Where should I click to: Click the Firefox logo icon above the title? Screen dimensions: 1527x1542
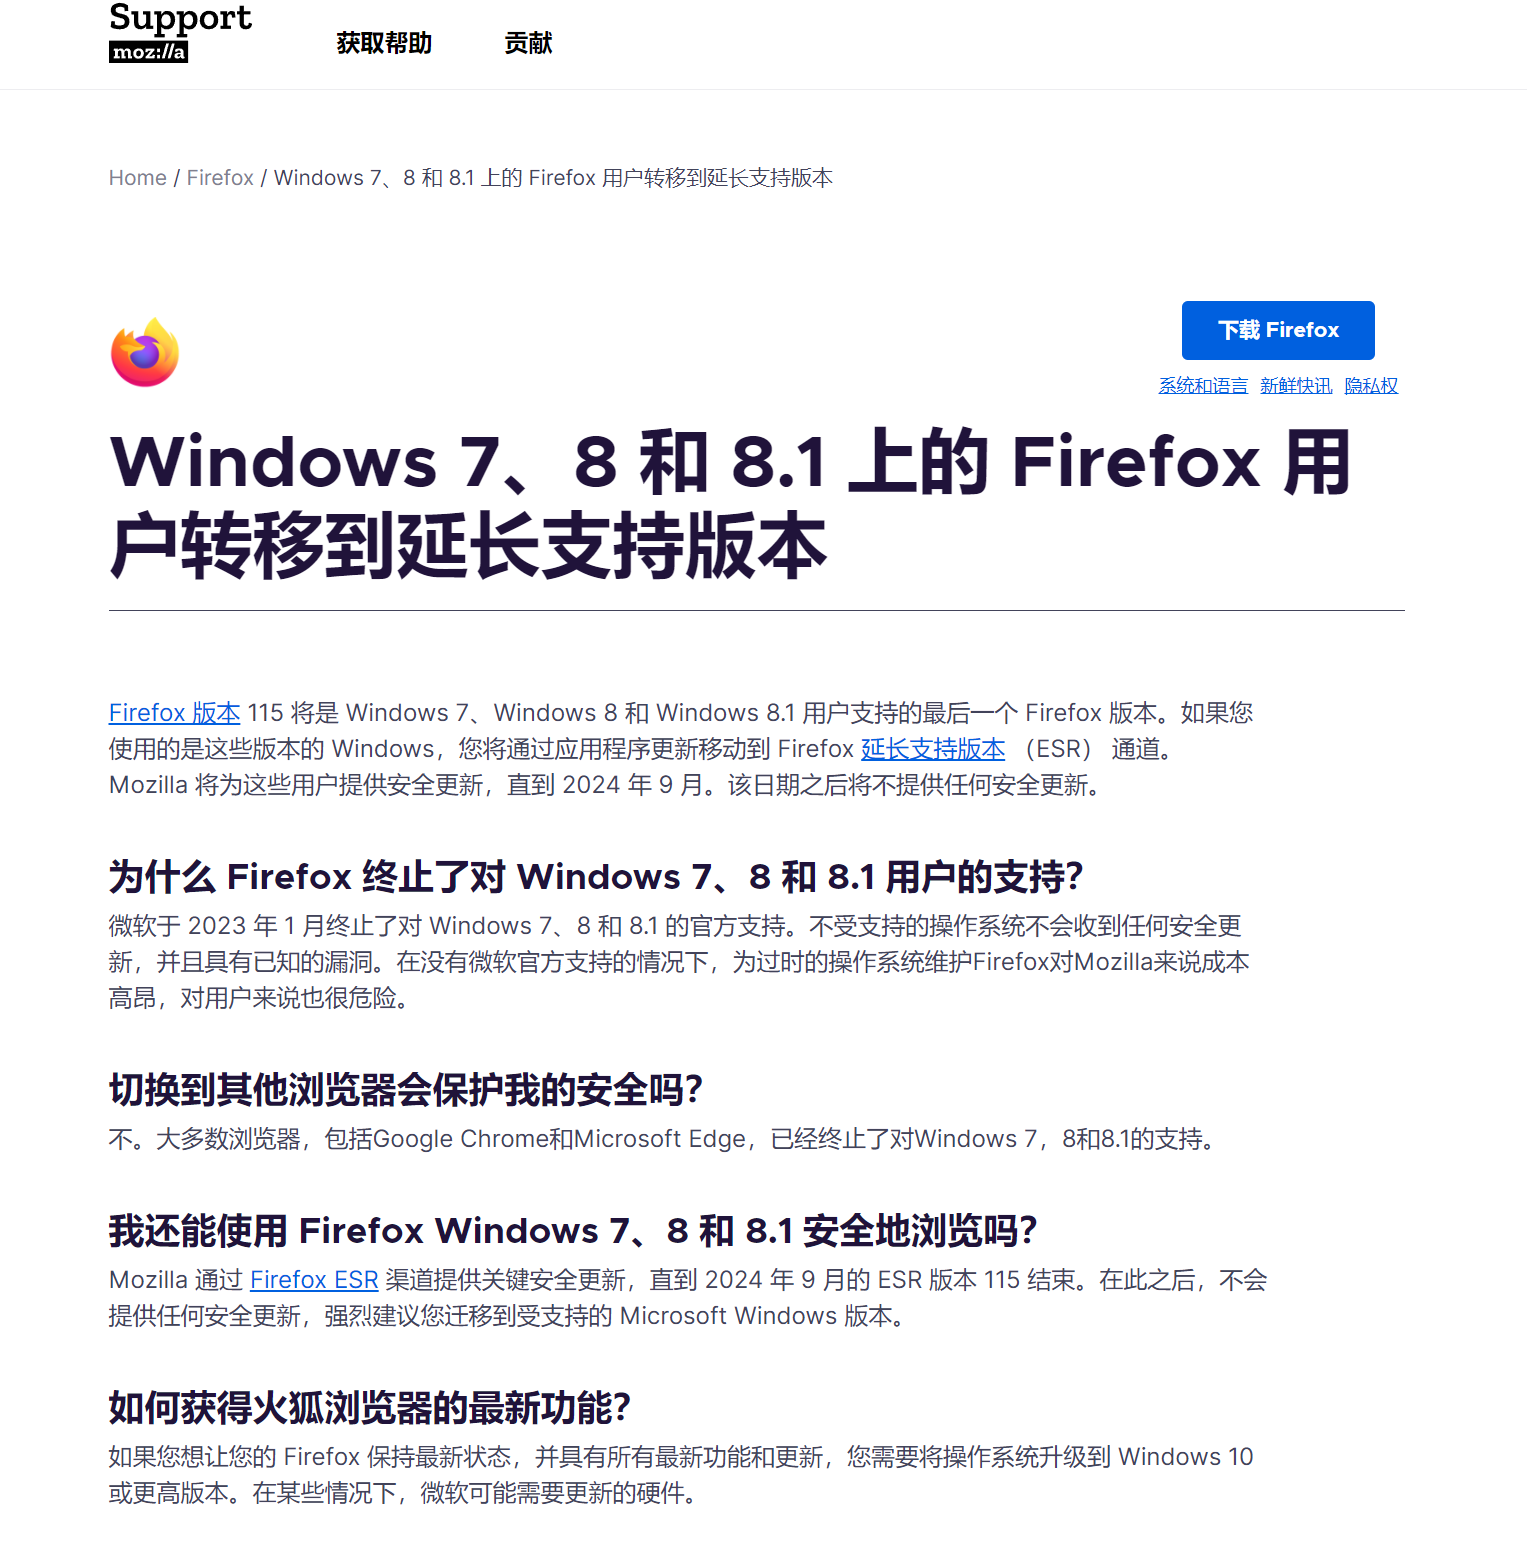(x=145, y=352)
